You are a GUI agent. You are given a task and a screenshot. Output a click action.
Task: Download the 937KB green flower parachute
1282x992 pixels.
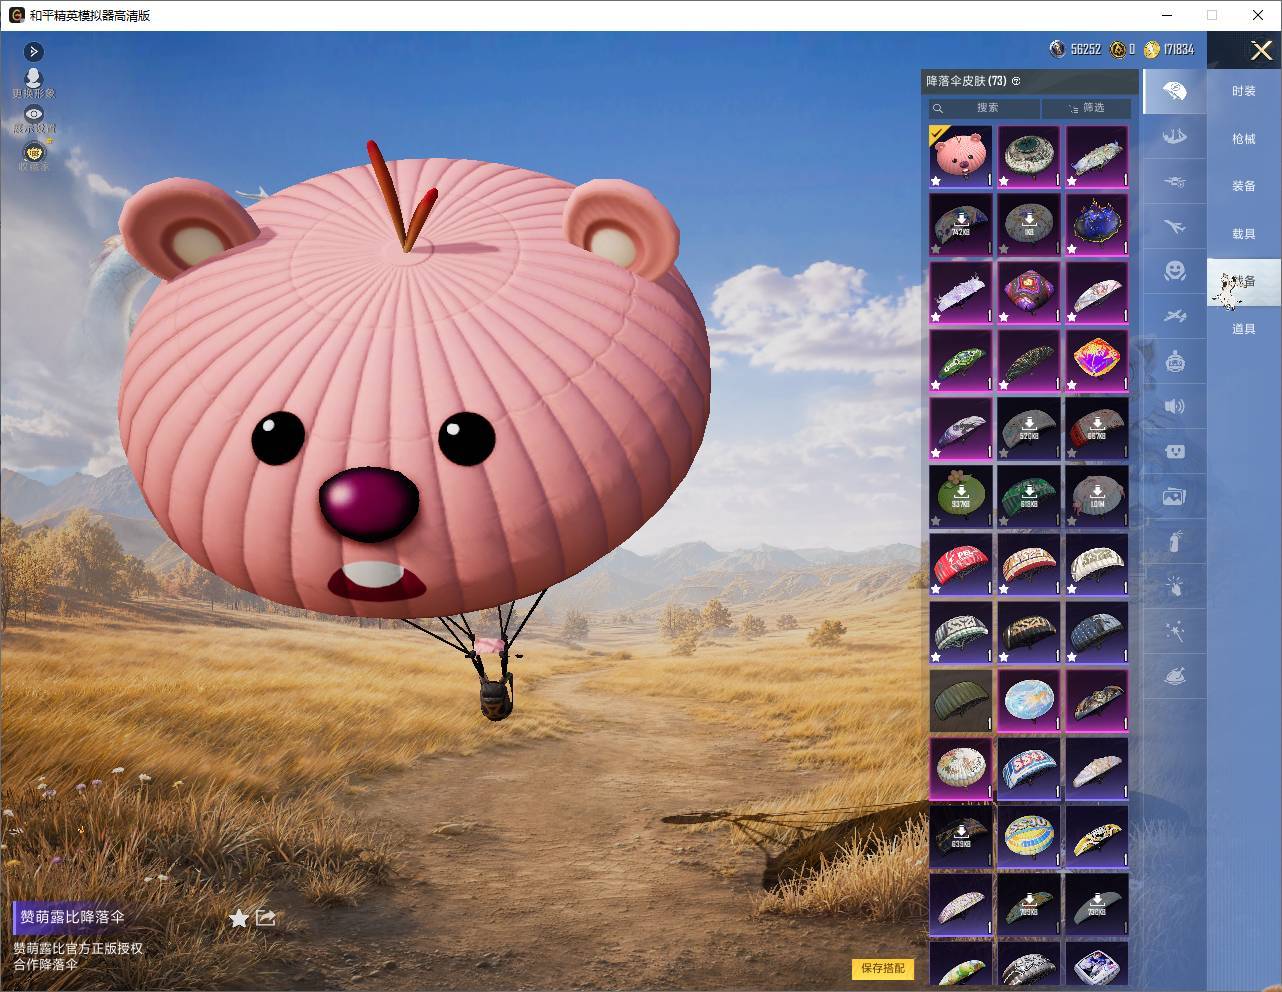(961, 496)
